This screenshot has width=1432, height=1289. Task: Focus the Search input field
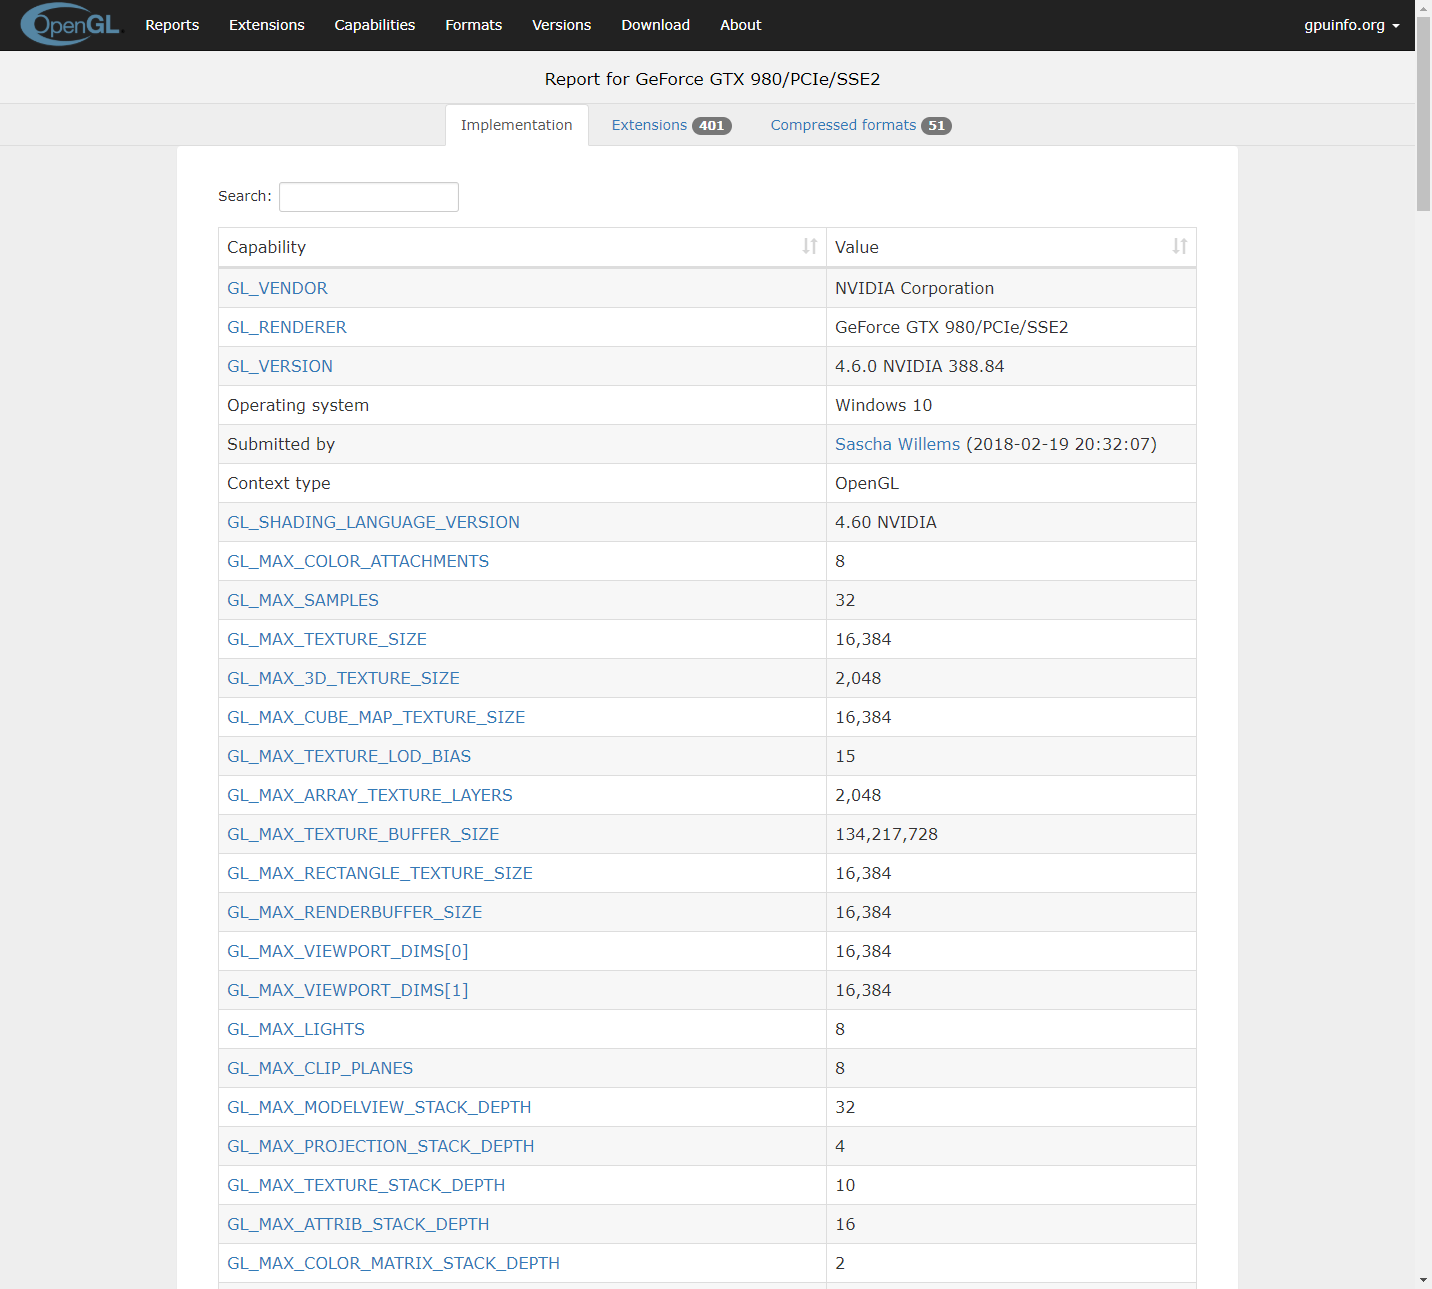(369, 197)
